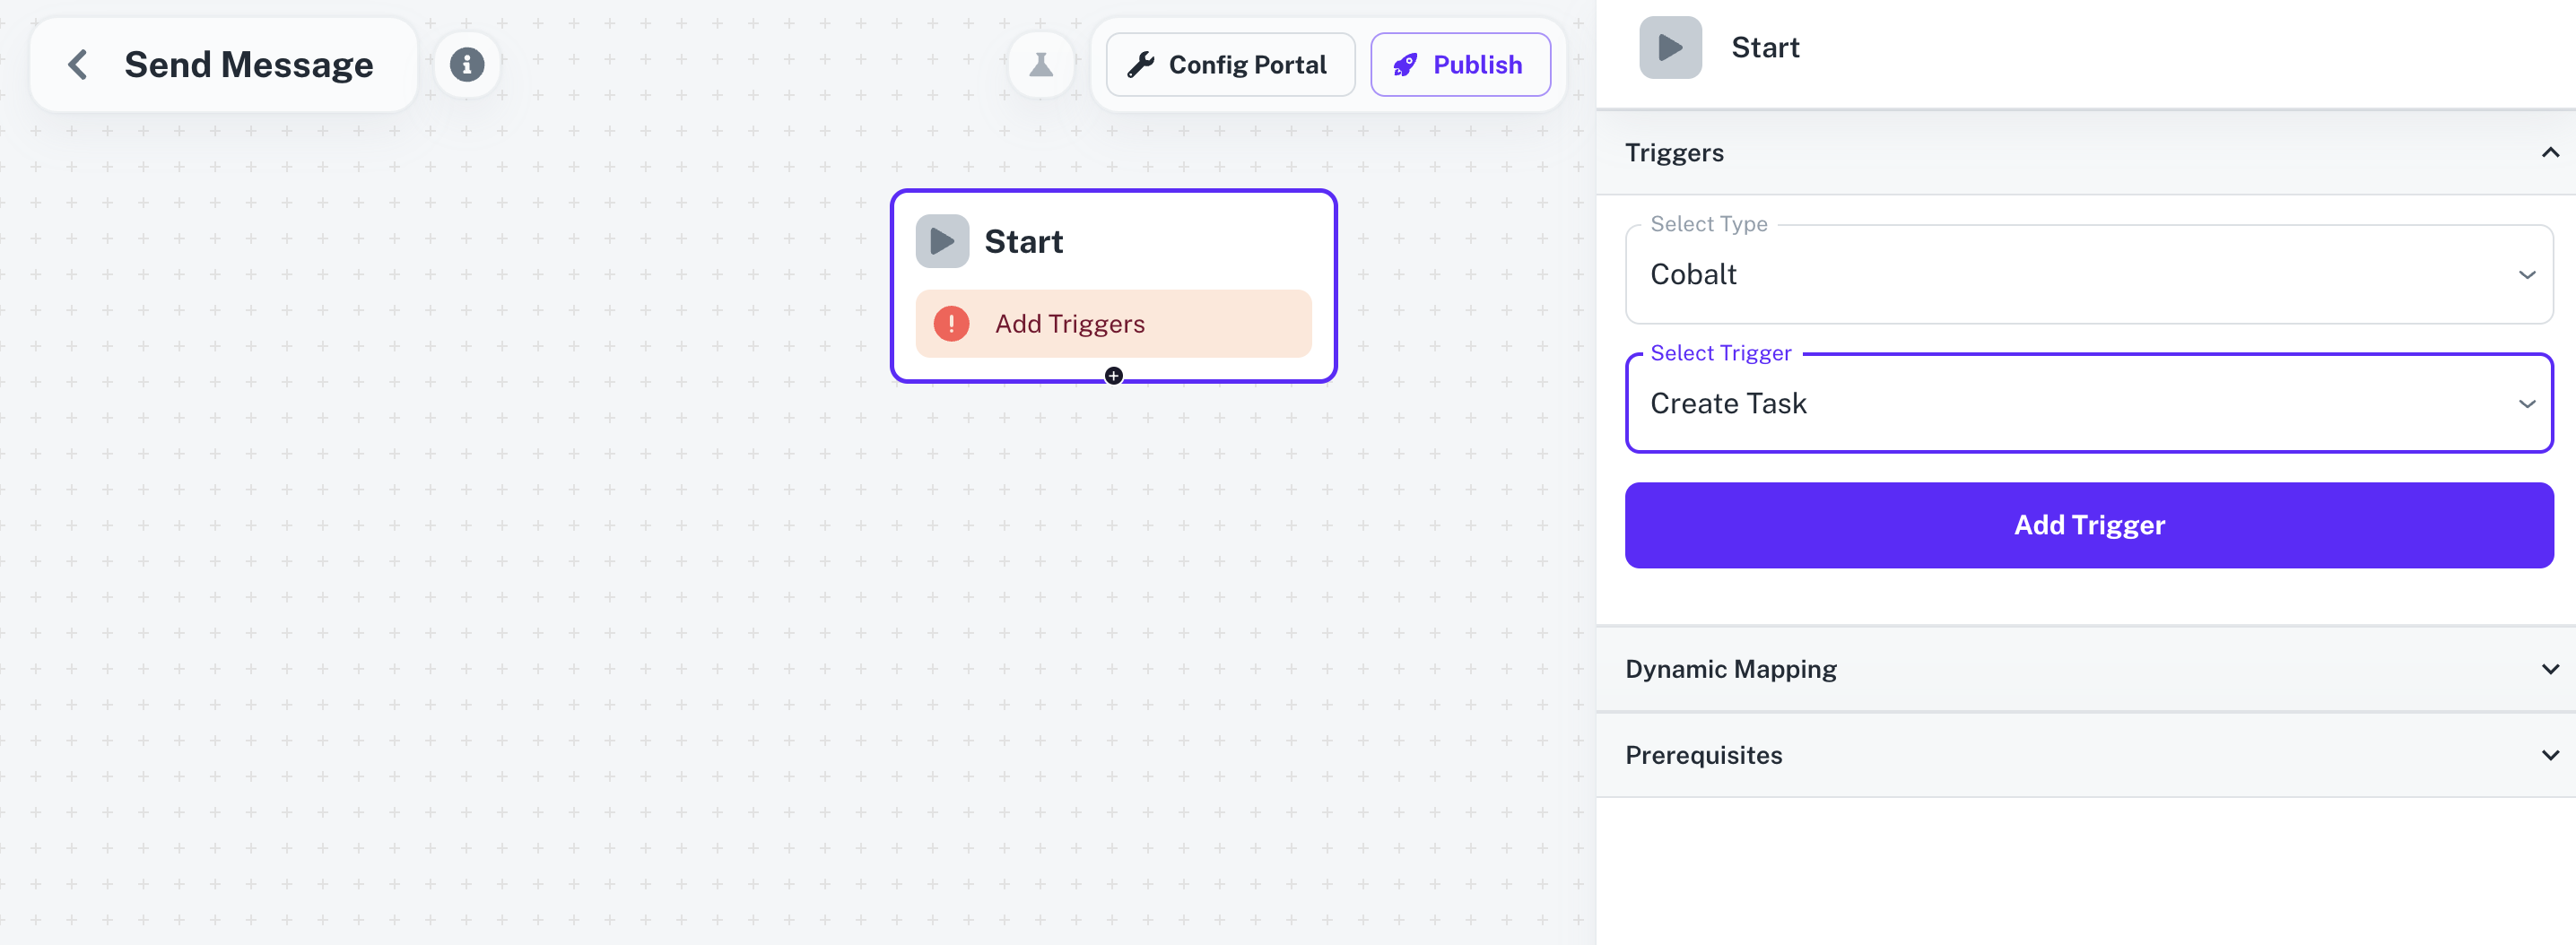The width and height of the screenshot is (2576, 945).
Task: Click the back arrow beside Send Message
Action: [77, 63]
